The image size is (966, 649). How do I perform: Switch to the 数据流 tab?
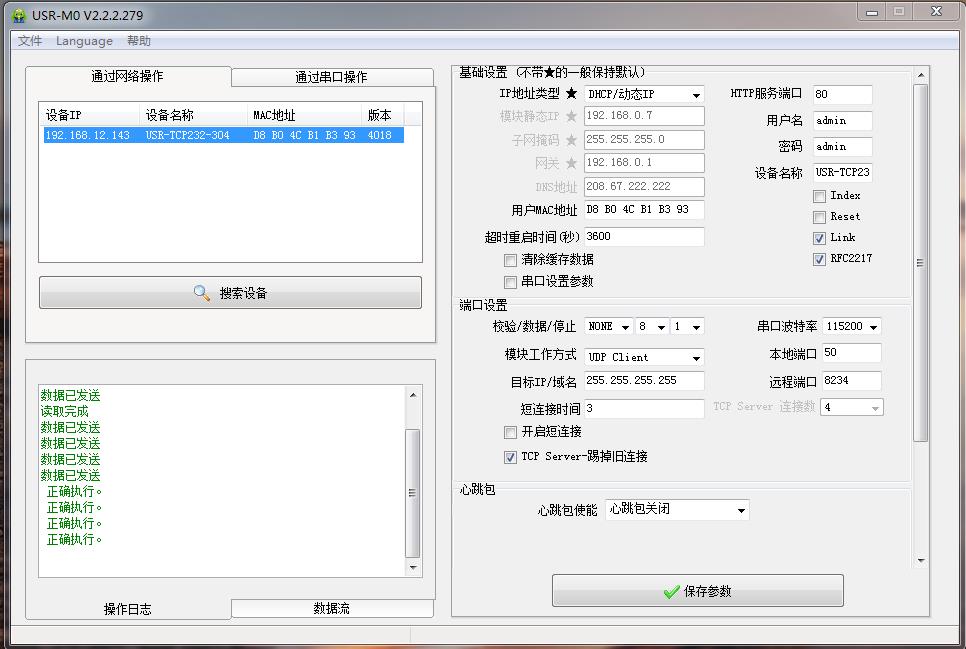click(331, 608)
